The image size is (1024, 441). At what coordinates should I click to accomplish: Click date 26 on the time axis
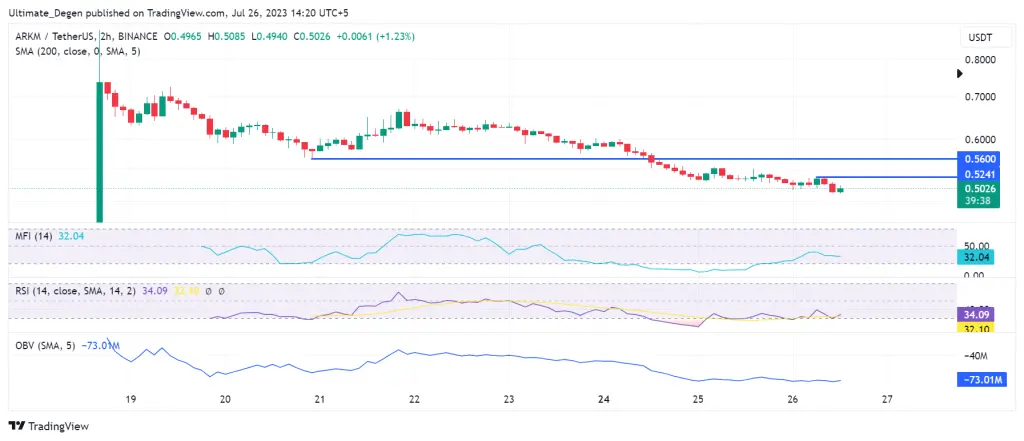coord(792,399)
